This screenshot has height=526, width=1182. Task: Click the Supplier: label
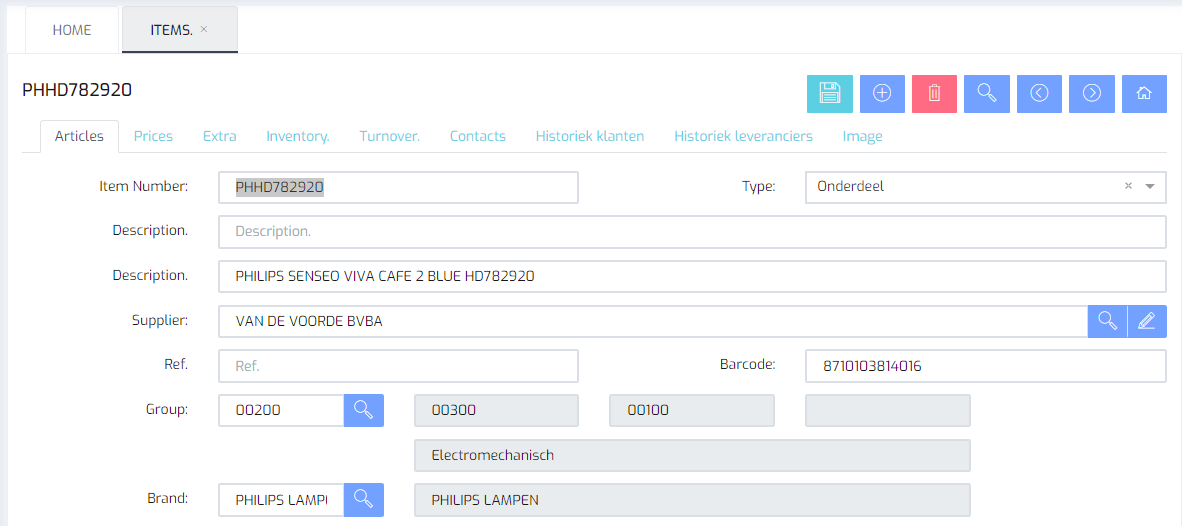point(160,320)
